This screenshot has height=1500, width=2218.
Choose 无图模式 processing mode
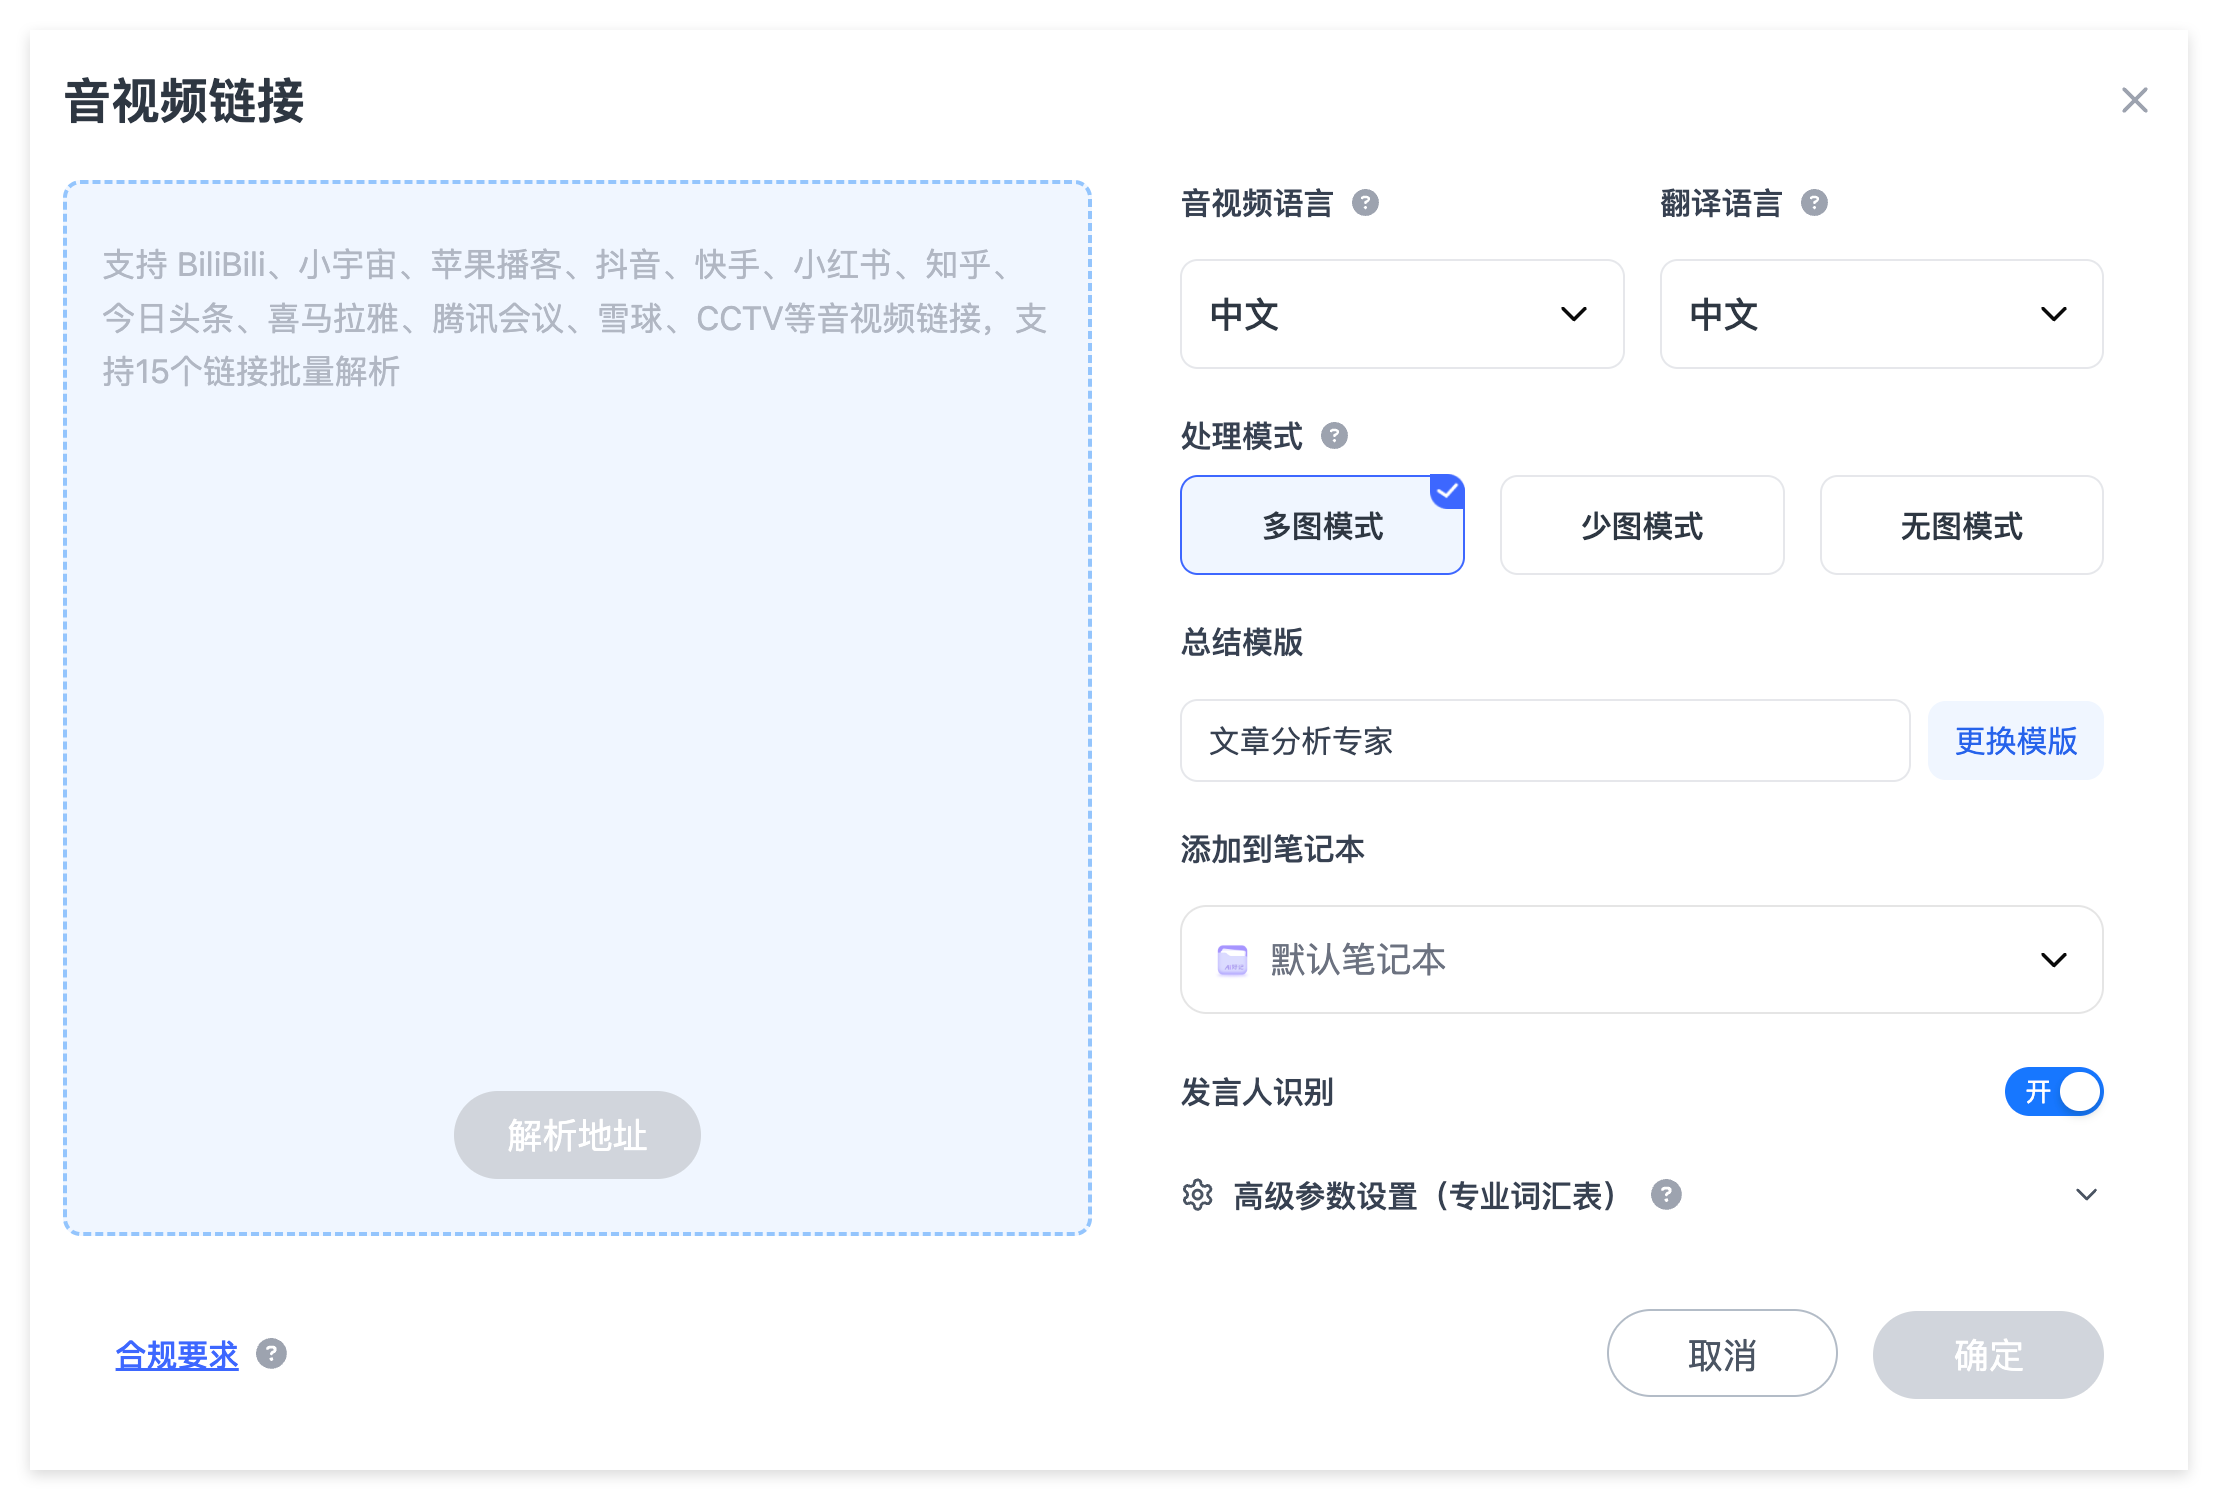pyautogui.click(x=1962, y=525)
